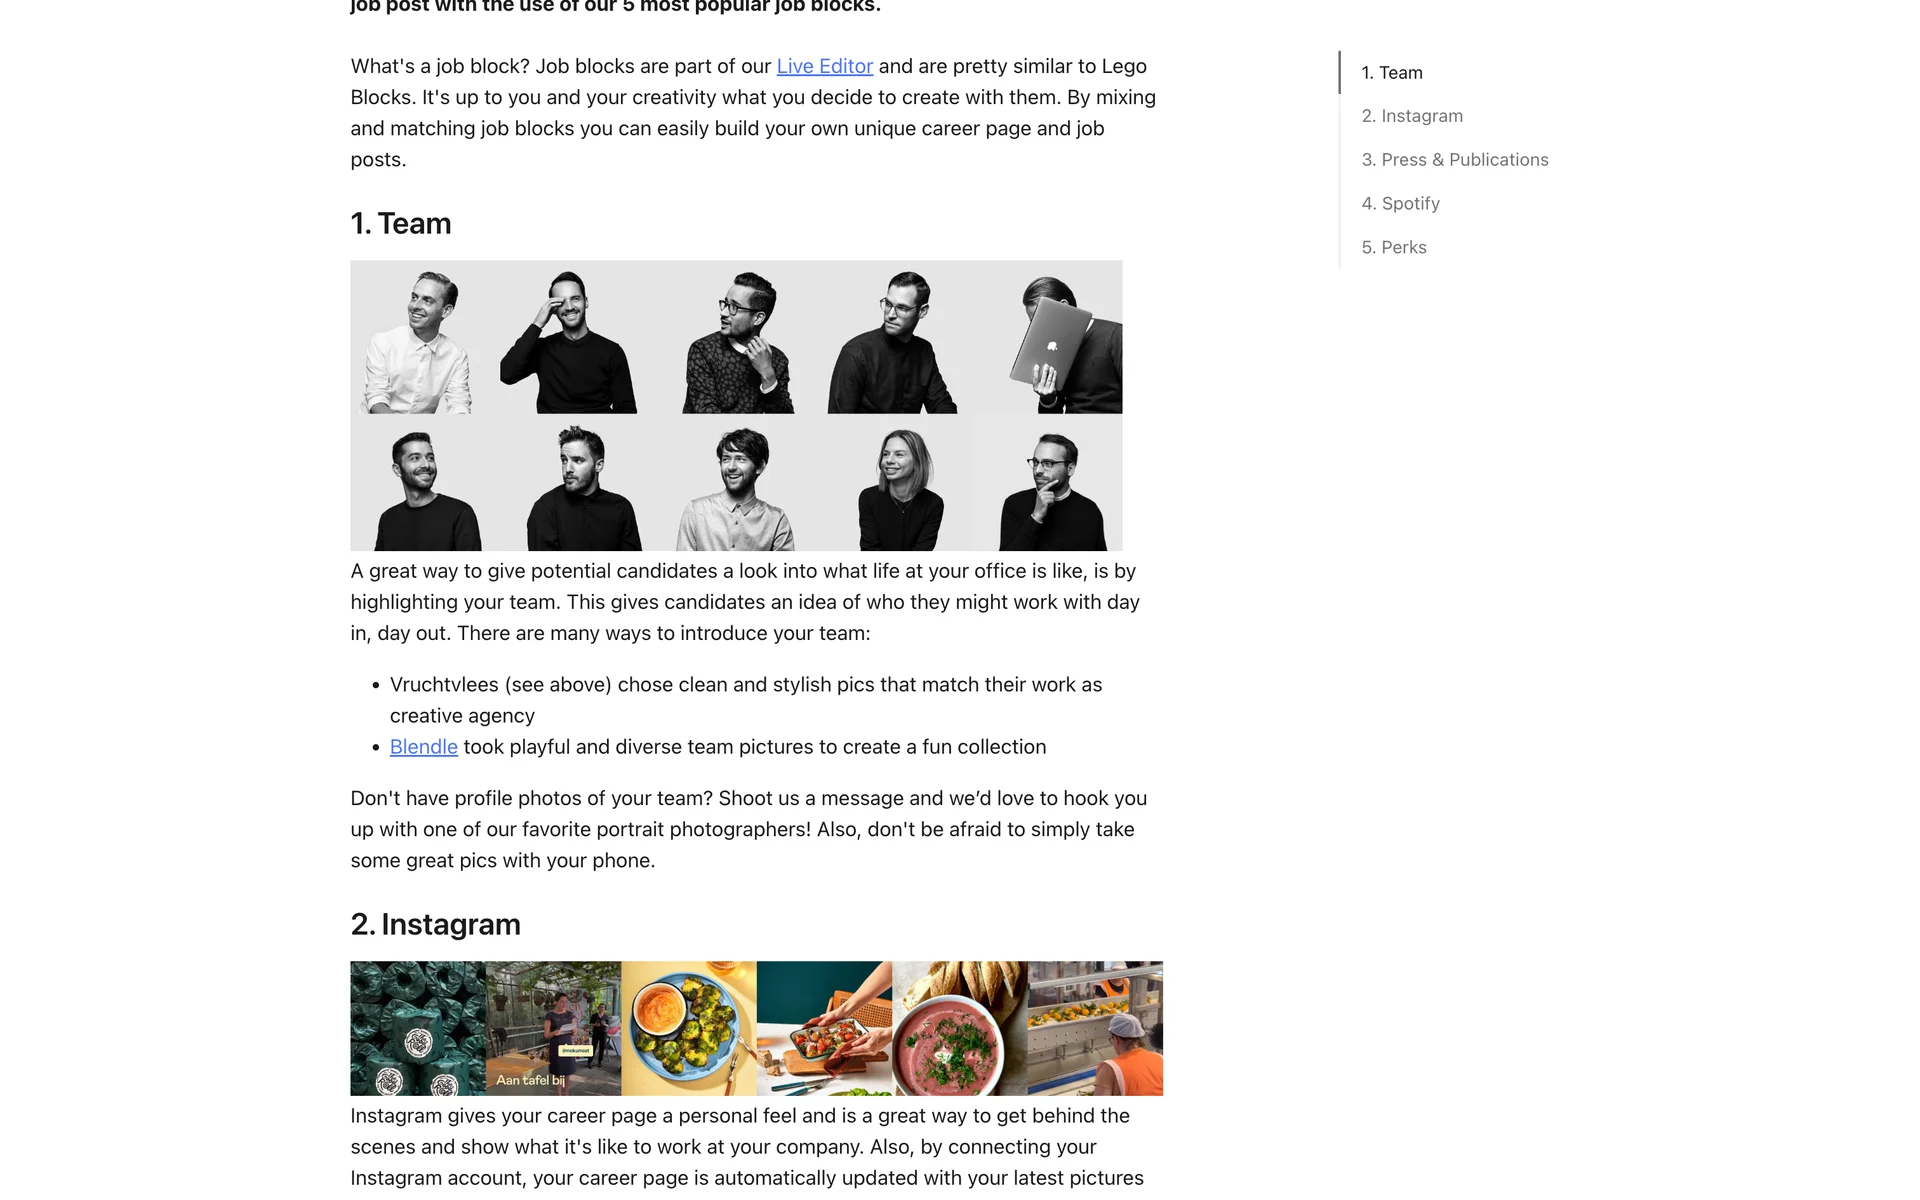Follow the Blendle hyperlink
1920x1200 pixels.
coord(423,747)
